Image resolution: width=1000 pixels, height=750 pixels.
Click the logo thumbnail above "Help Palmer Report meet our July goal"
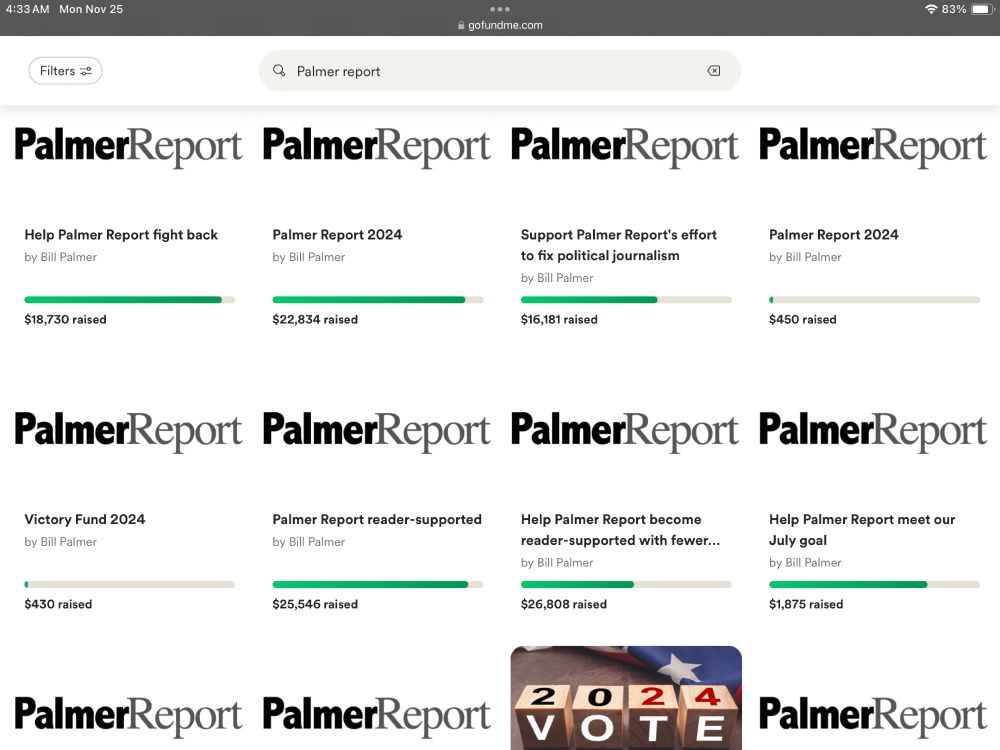point(873,431)
